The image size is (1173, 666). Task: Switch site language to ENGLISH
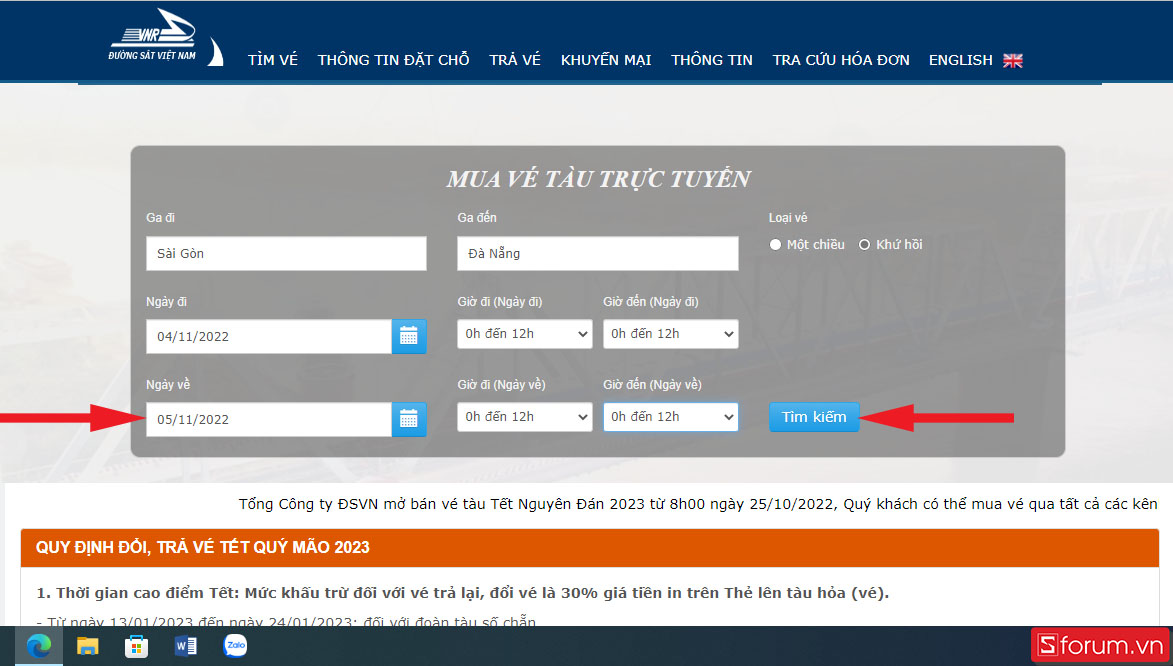(x=960, y=60)
